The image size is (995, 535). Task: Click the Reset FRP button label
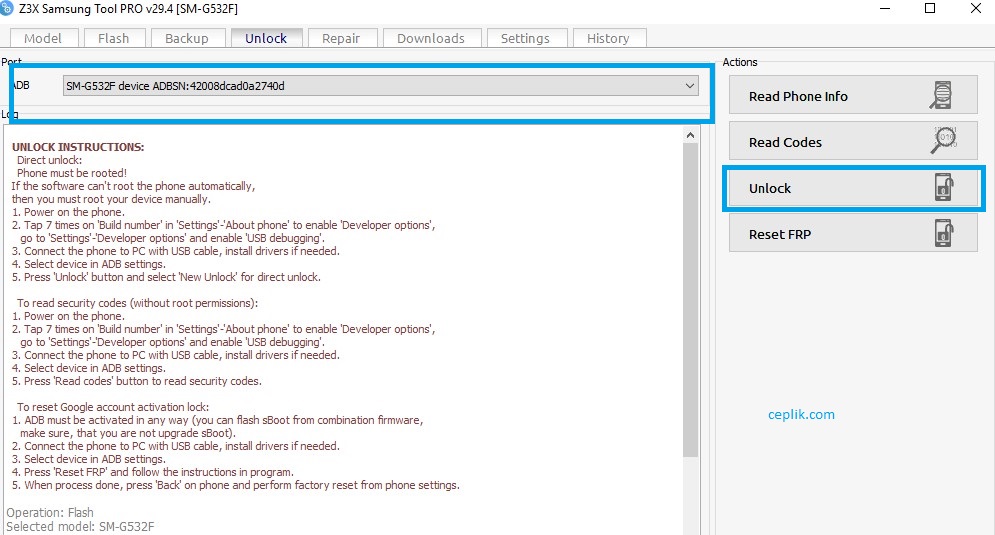[780, 235]
